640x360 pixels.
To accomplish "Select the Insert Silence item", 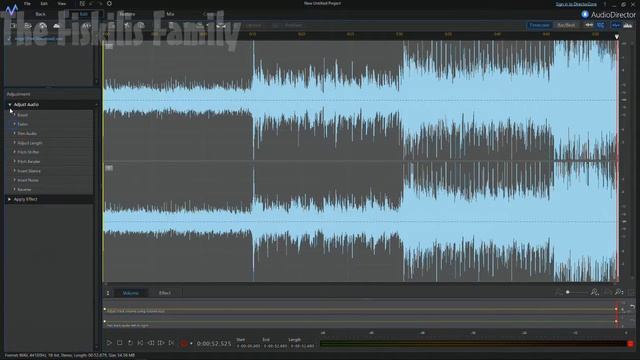I will (x=29, y=171).
